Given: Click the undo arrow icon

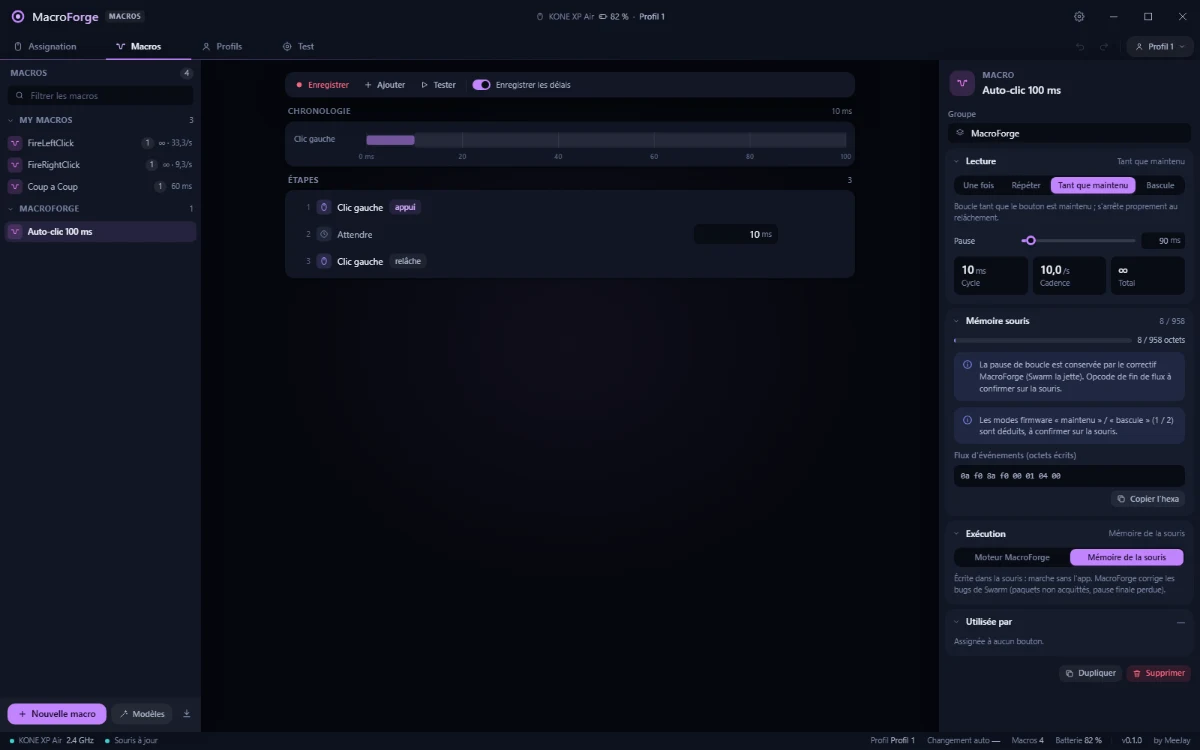Looking at the screenshot, I should click(x=1080, y=47).
